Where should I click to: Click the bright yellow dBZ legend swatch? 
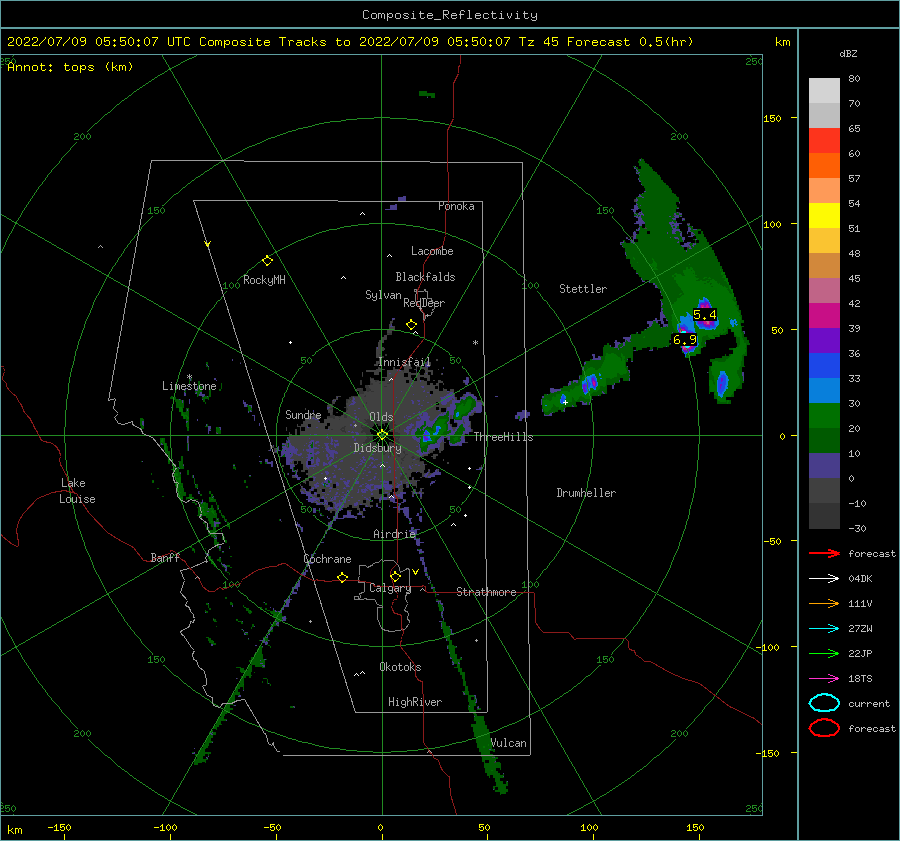[x=824, y=215]
